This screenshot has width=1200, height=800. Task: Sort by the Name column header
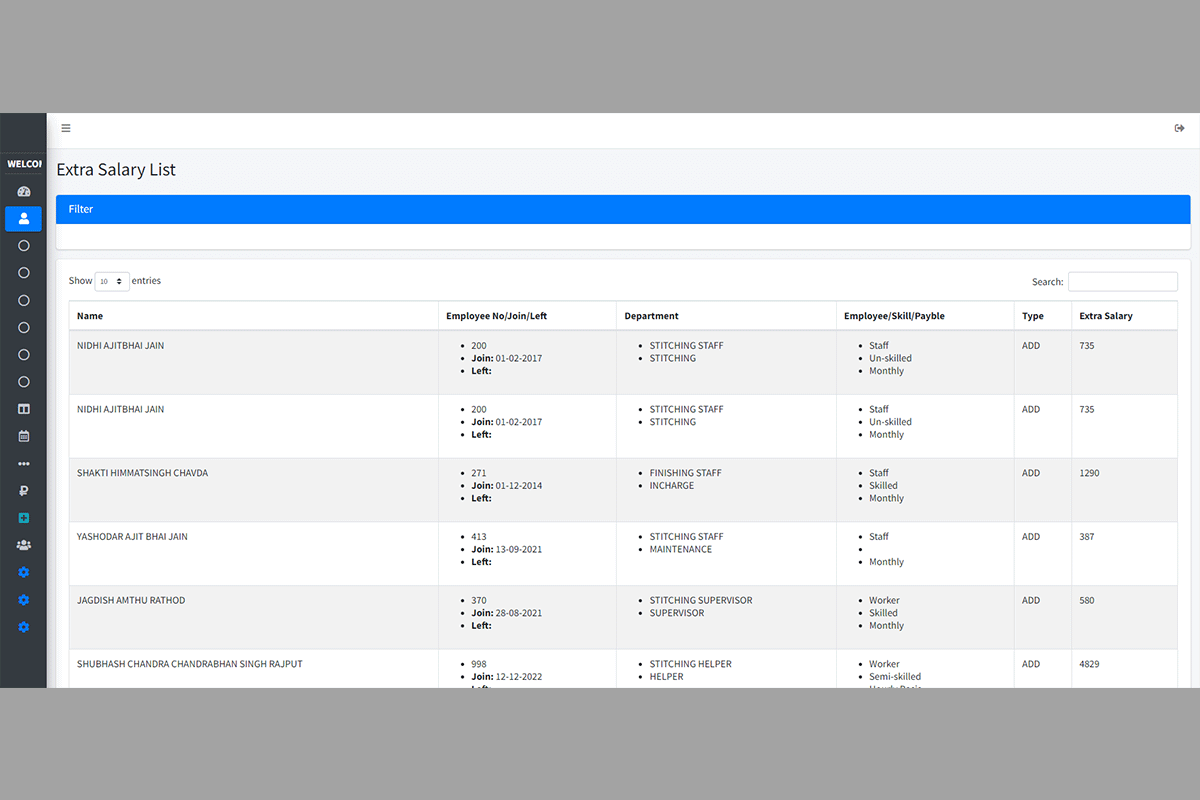pyautogui.click(x=254, y=316)
